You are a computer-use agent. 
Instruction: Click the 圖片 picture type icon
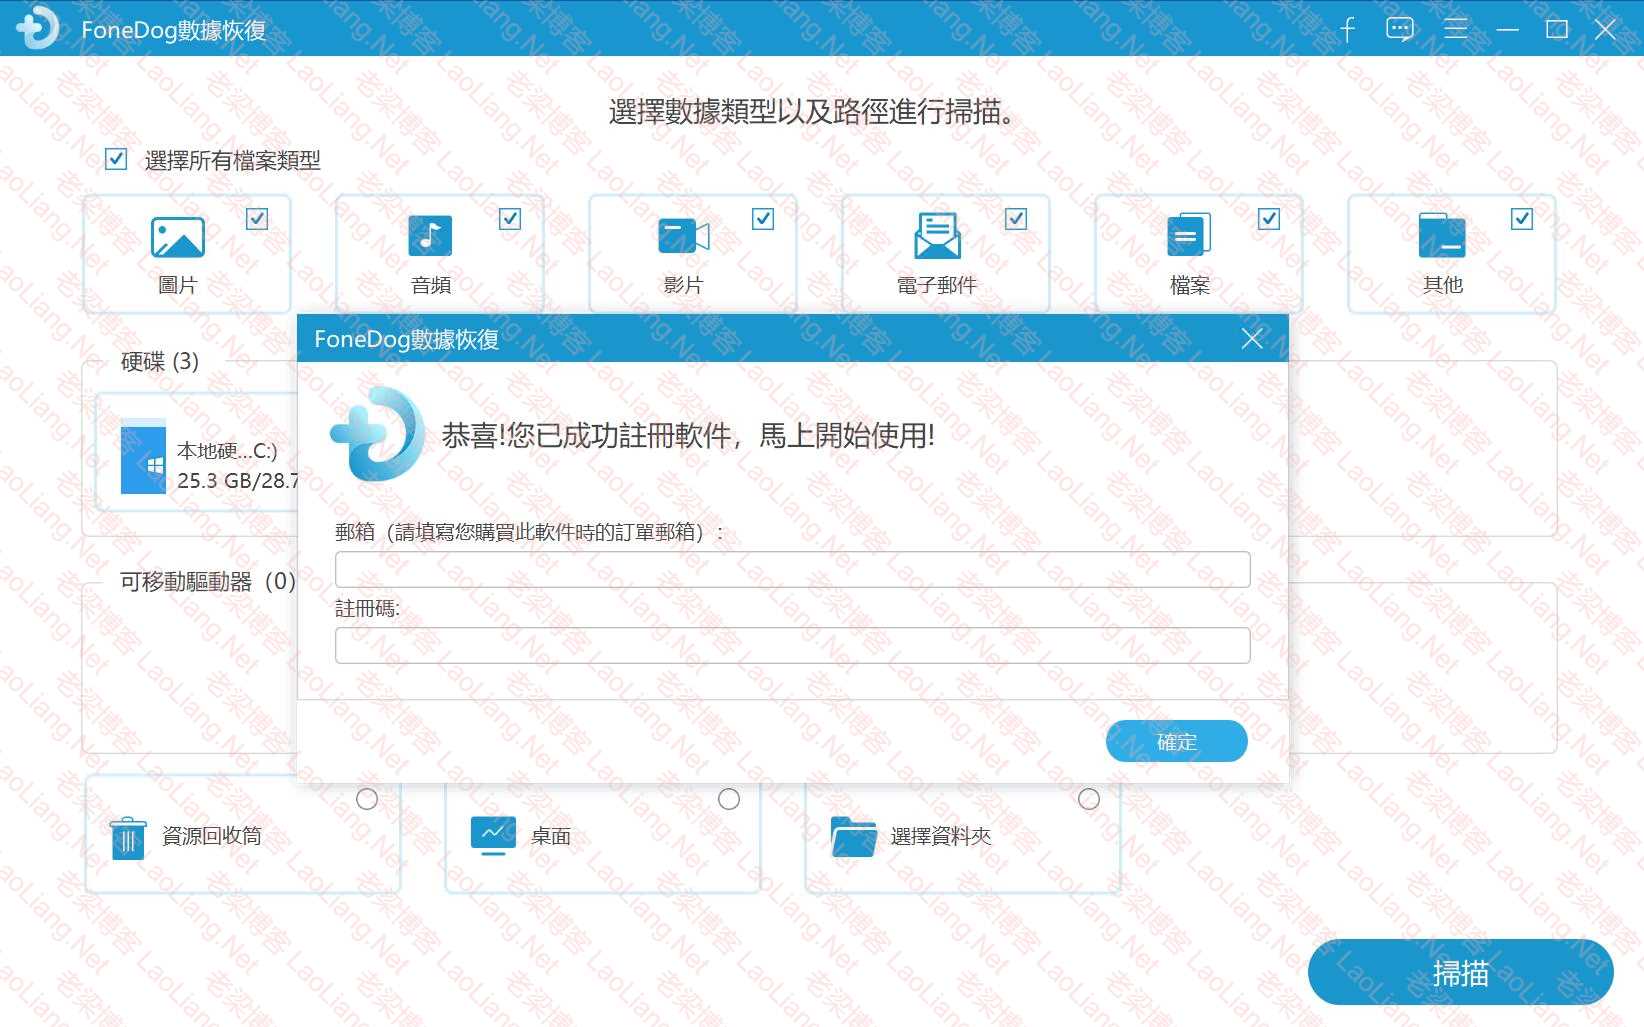[178, 237]
